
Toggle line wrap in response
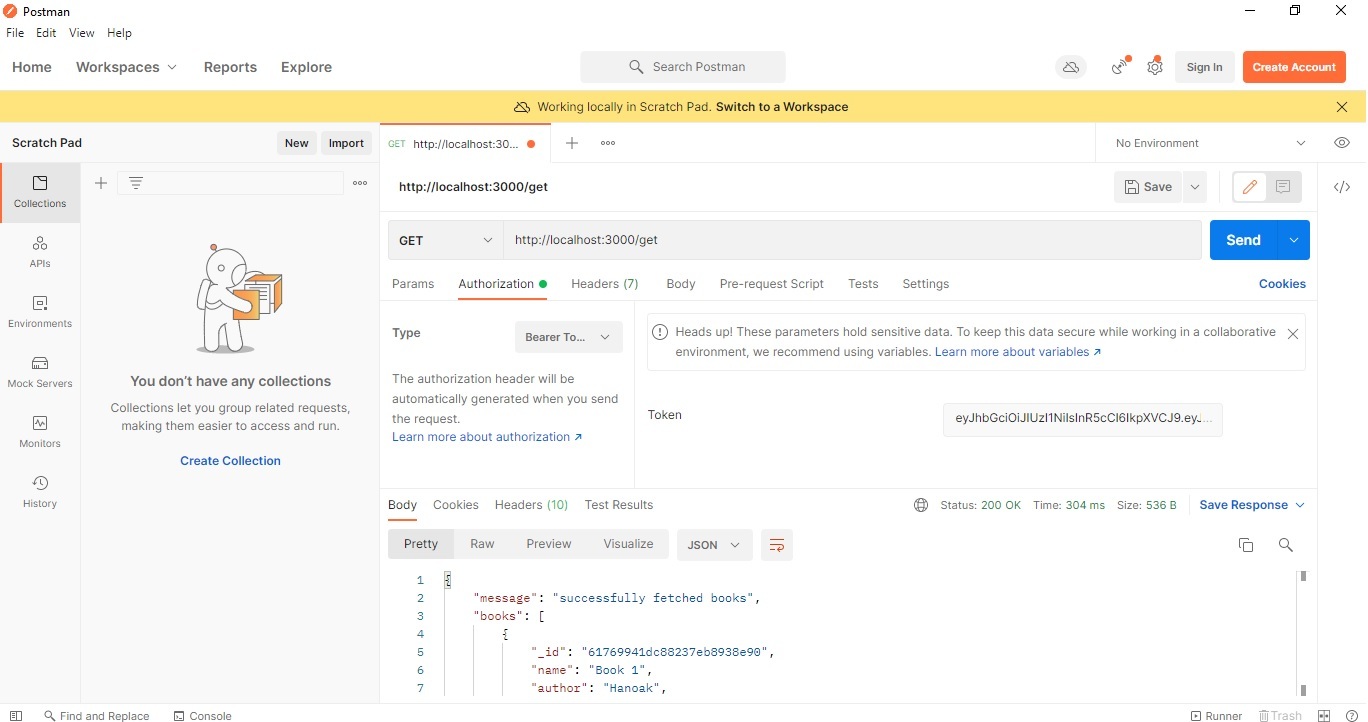pyautogui.click(x=776, y=545)
